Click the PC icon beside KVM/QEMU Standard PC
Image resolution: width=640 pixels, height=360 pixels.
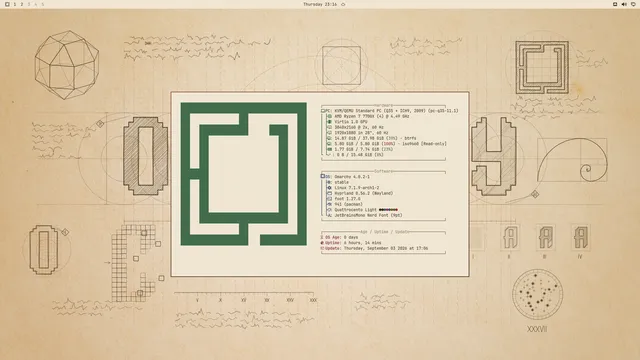click(x=323, y=111)
